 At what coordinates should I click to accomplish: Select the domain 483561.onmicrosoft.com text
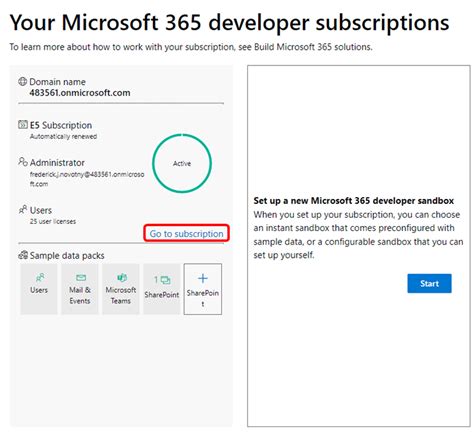coord(80,93)
